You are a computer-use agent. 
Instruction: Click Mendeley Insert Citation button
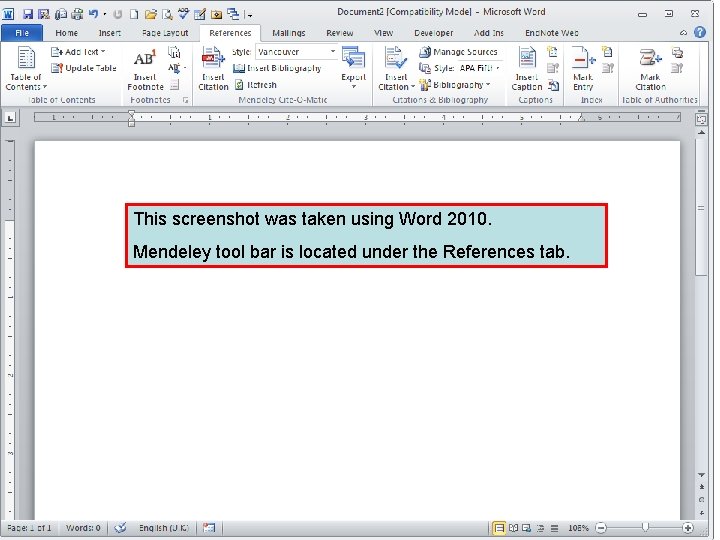[x=213, y=69]
